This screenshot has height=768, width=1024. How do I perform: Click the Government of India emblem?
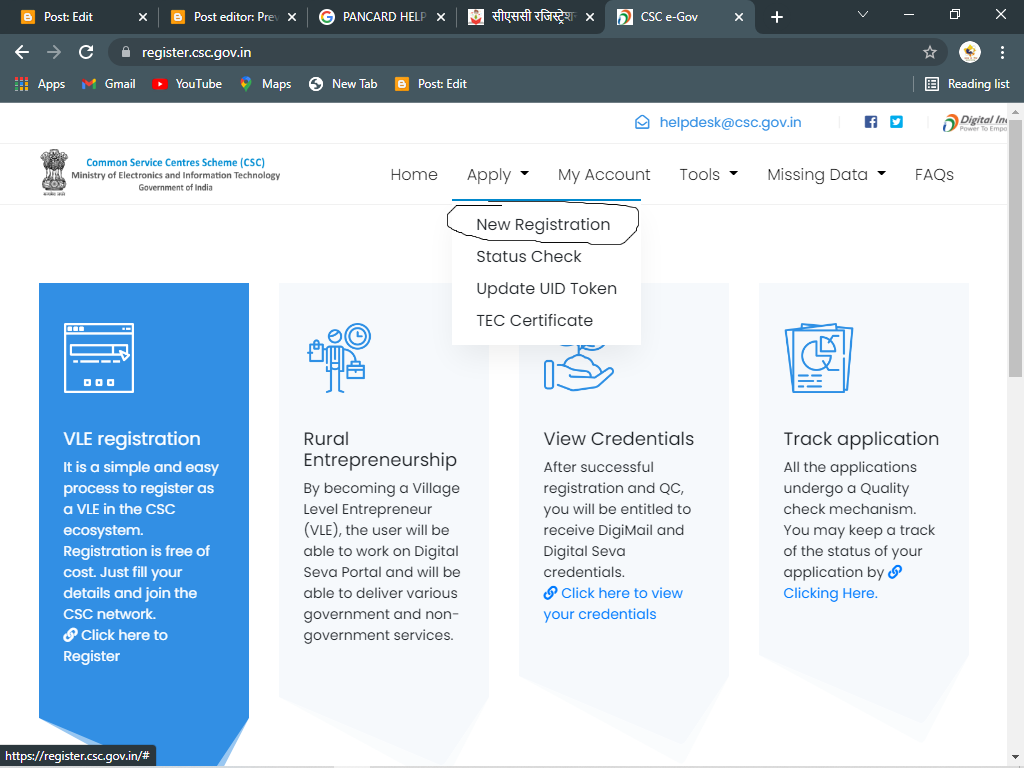tap(54, 172)
